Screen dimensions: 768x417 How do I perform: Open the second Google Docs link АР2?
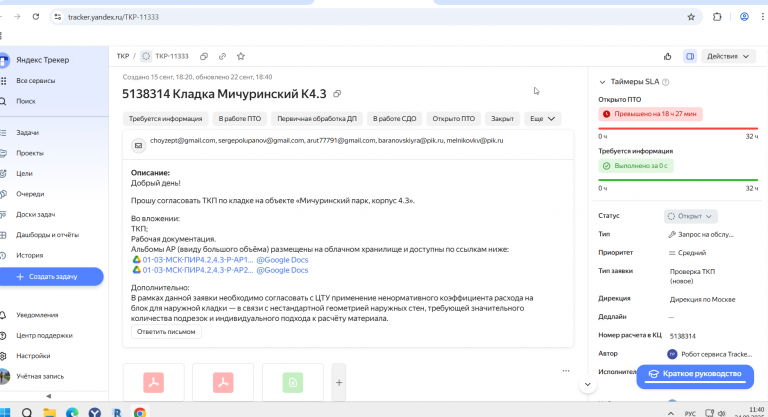pos(220,270)
